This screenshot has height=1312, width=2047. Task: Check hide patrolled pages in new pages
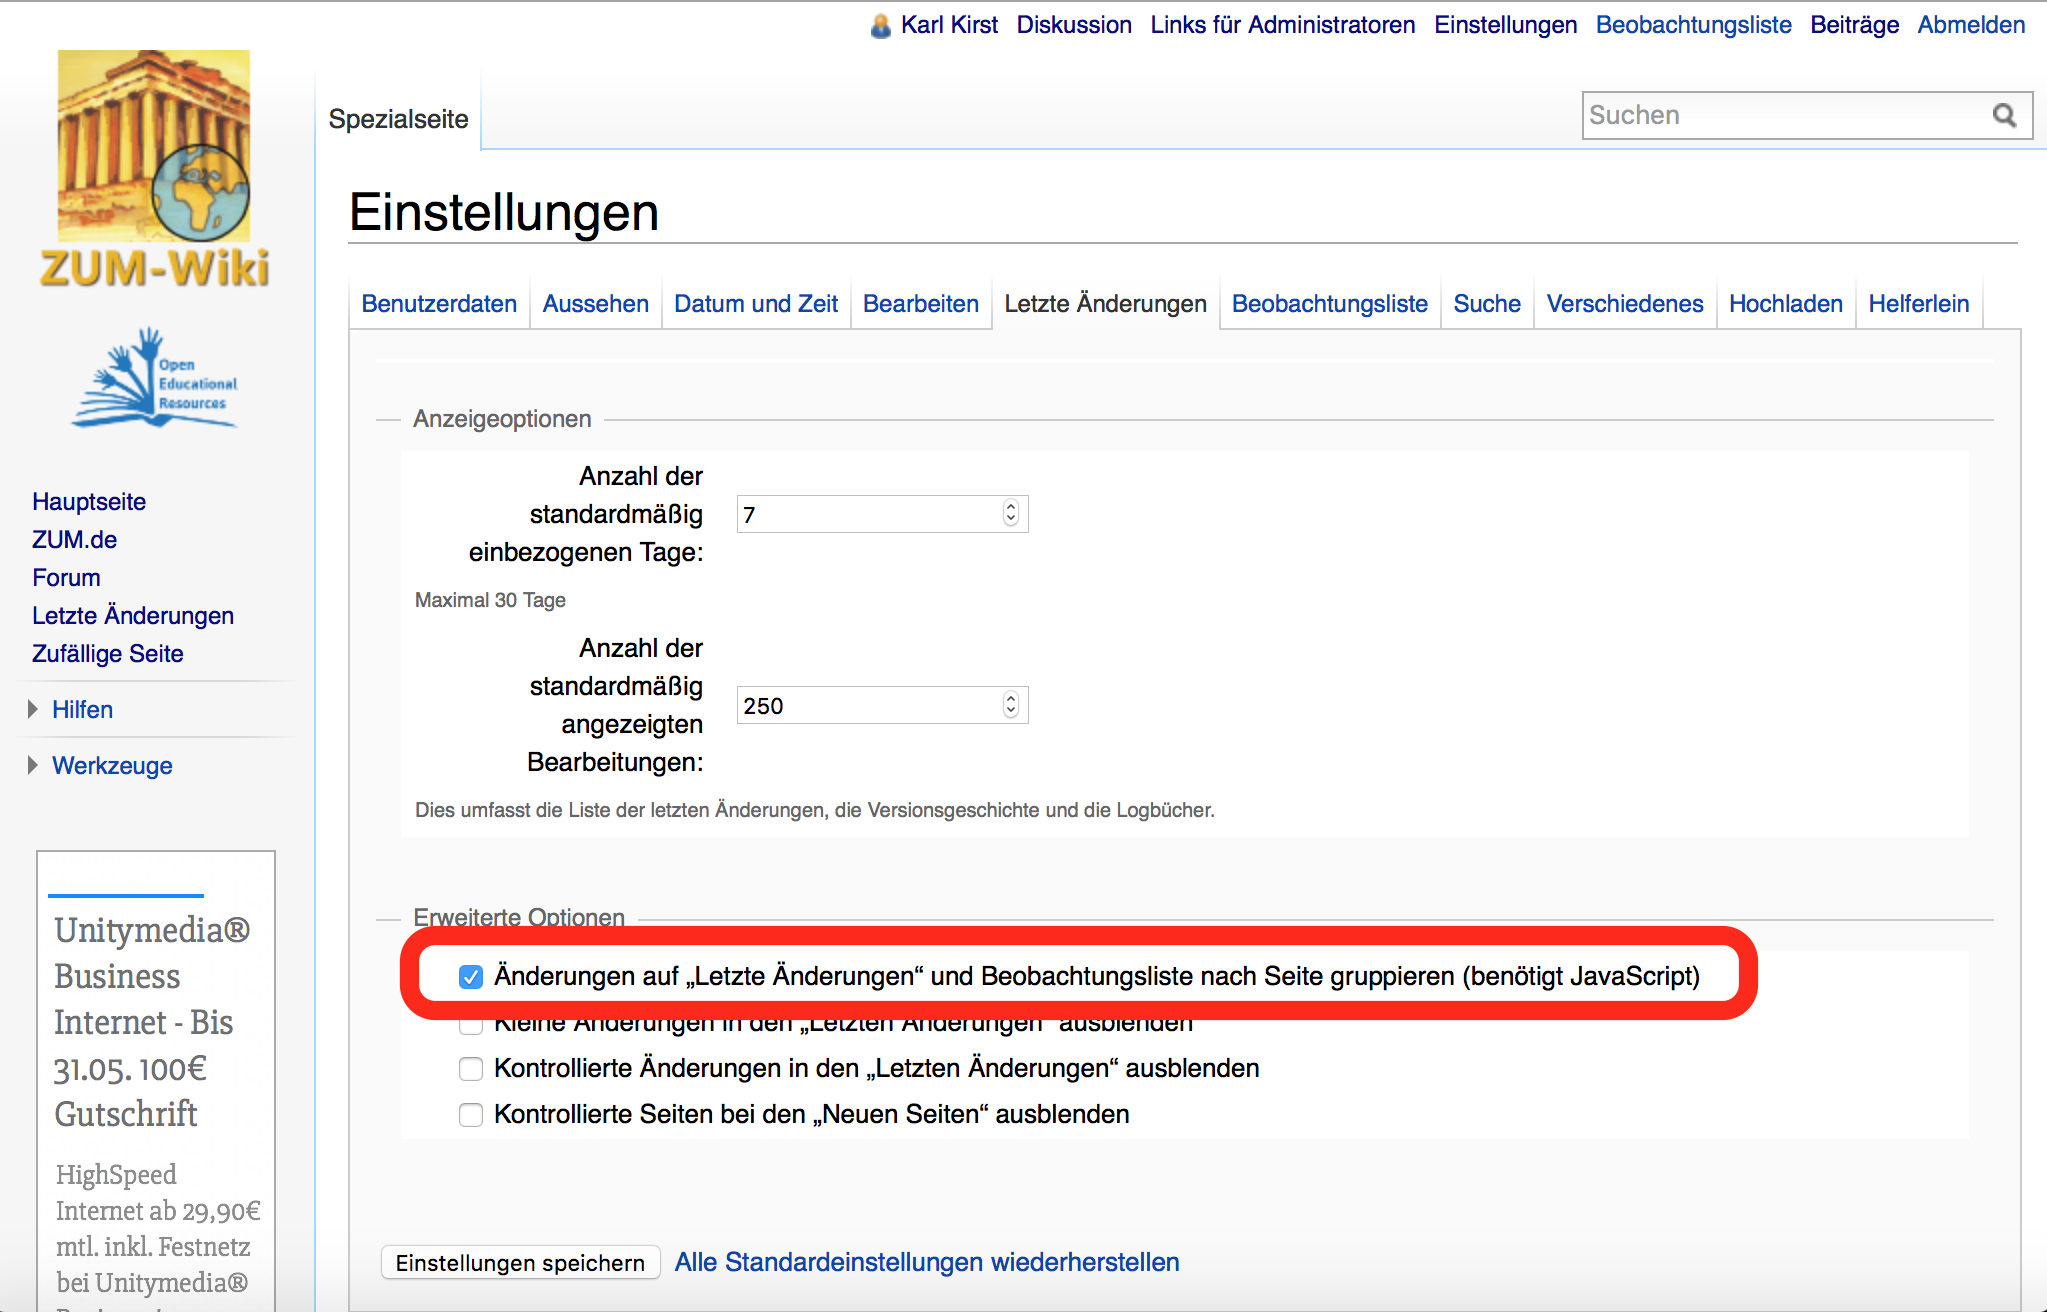click(x=471, y=1115)
